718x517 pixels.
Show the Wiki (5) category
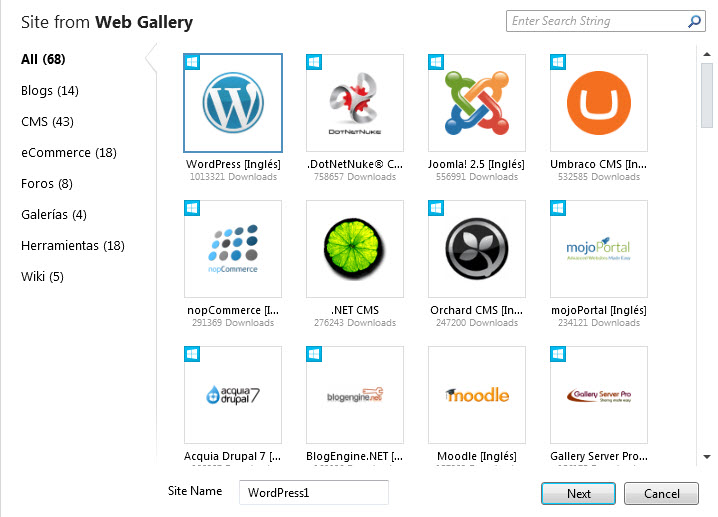pos(42,277)
